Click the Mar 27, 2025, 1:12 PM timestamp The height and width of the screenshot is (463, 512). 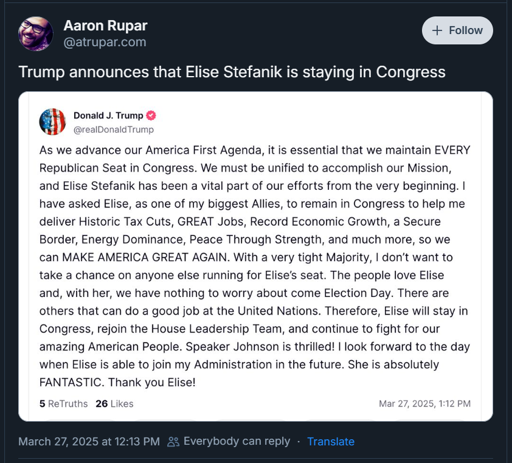tap(425, 404)
